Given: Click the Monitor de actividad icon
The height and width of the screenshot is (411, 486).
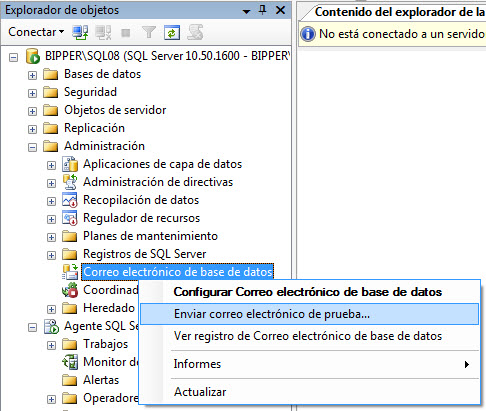Looking at the screenshot, I should [x=70, y=362].
